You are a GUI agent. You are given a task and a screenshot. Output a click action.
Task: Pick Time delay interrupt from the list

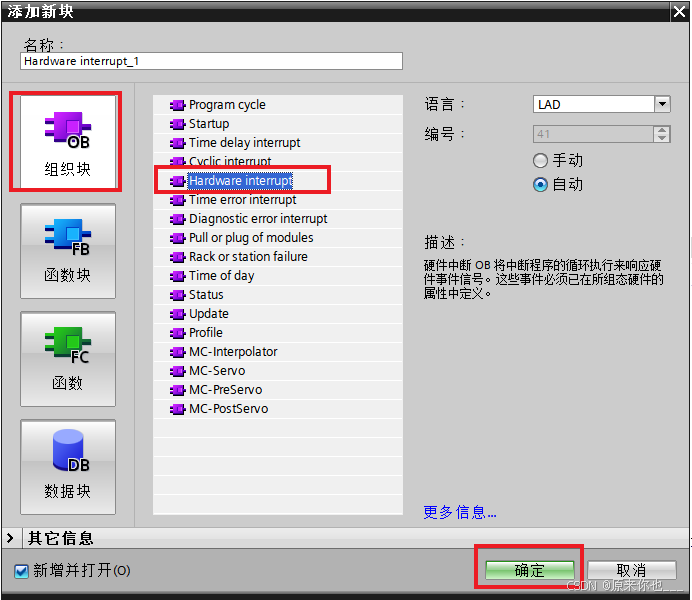[x=244, y=143]
